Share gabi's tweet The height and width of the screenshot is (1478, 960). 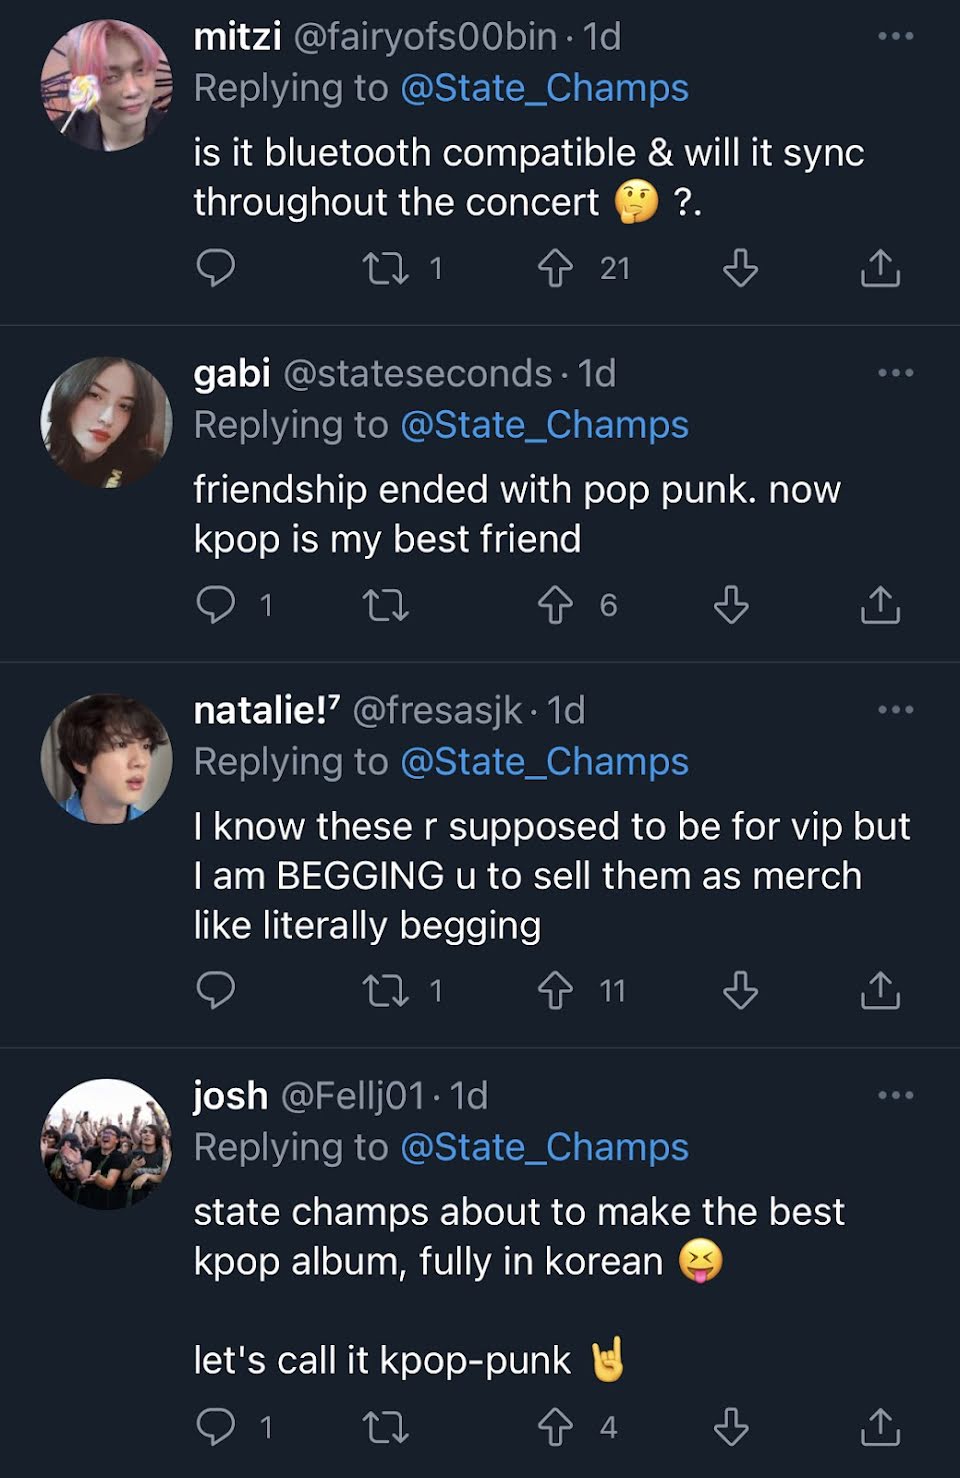880,605
